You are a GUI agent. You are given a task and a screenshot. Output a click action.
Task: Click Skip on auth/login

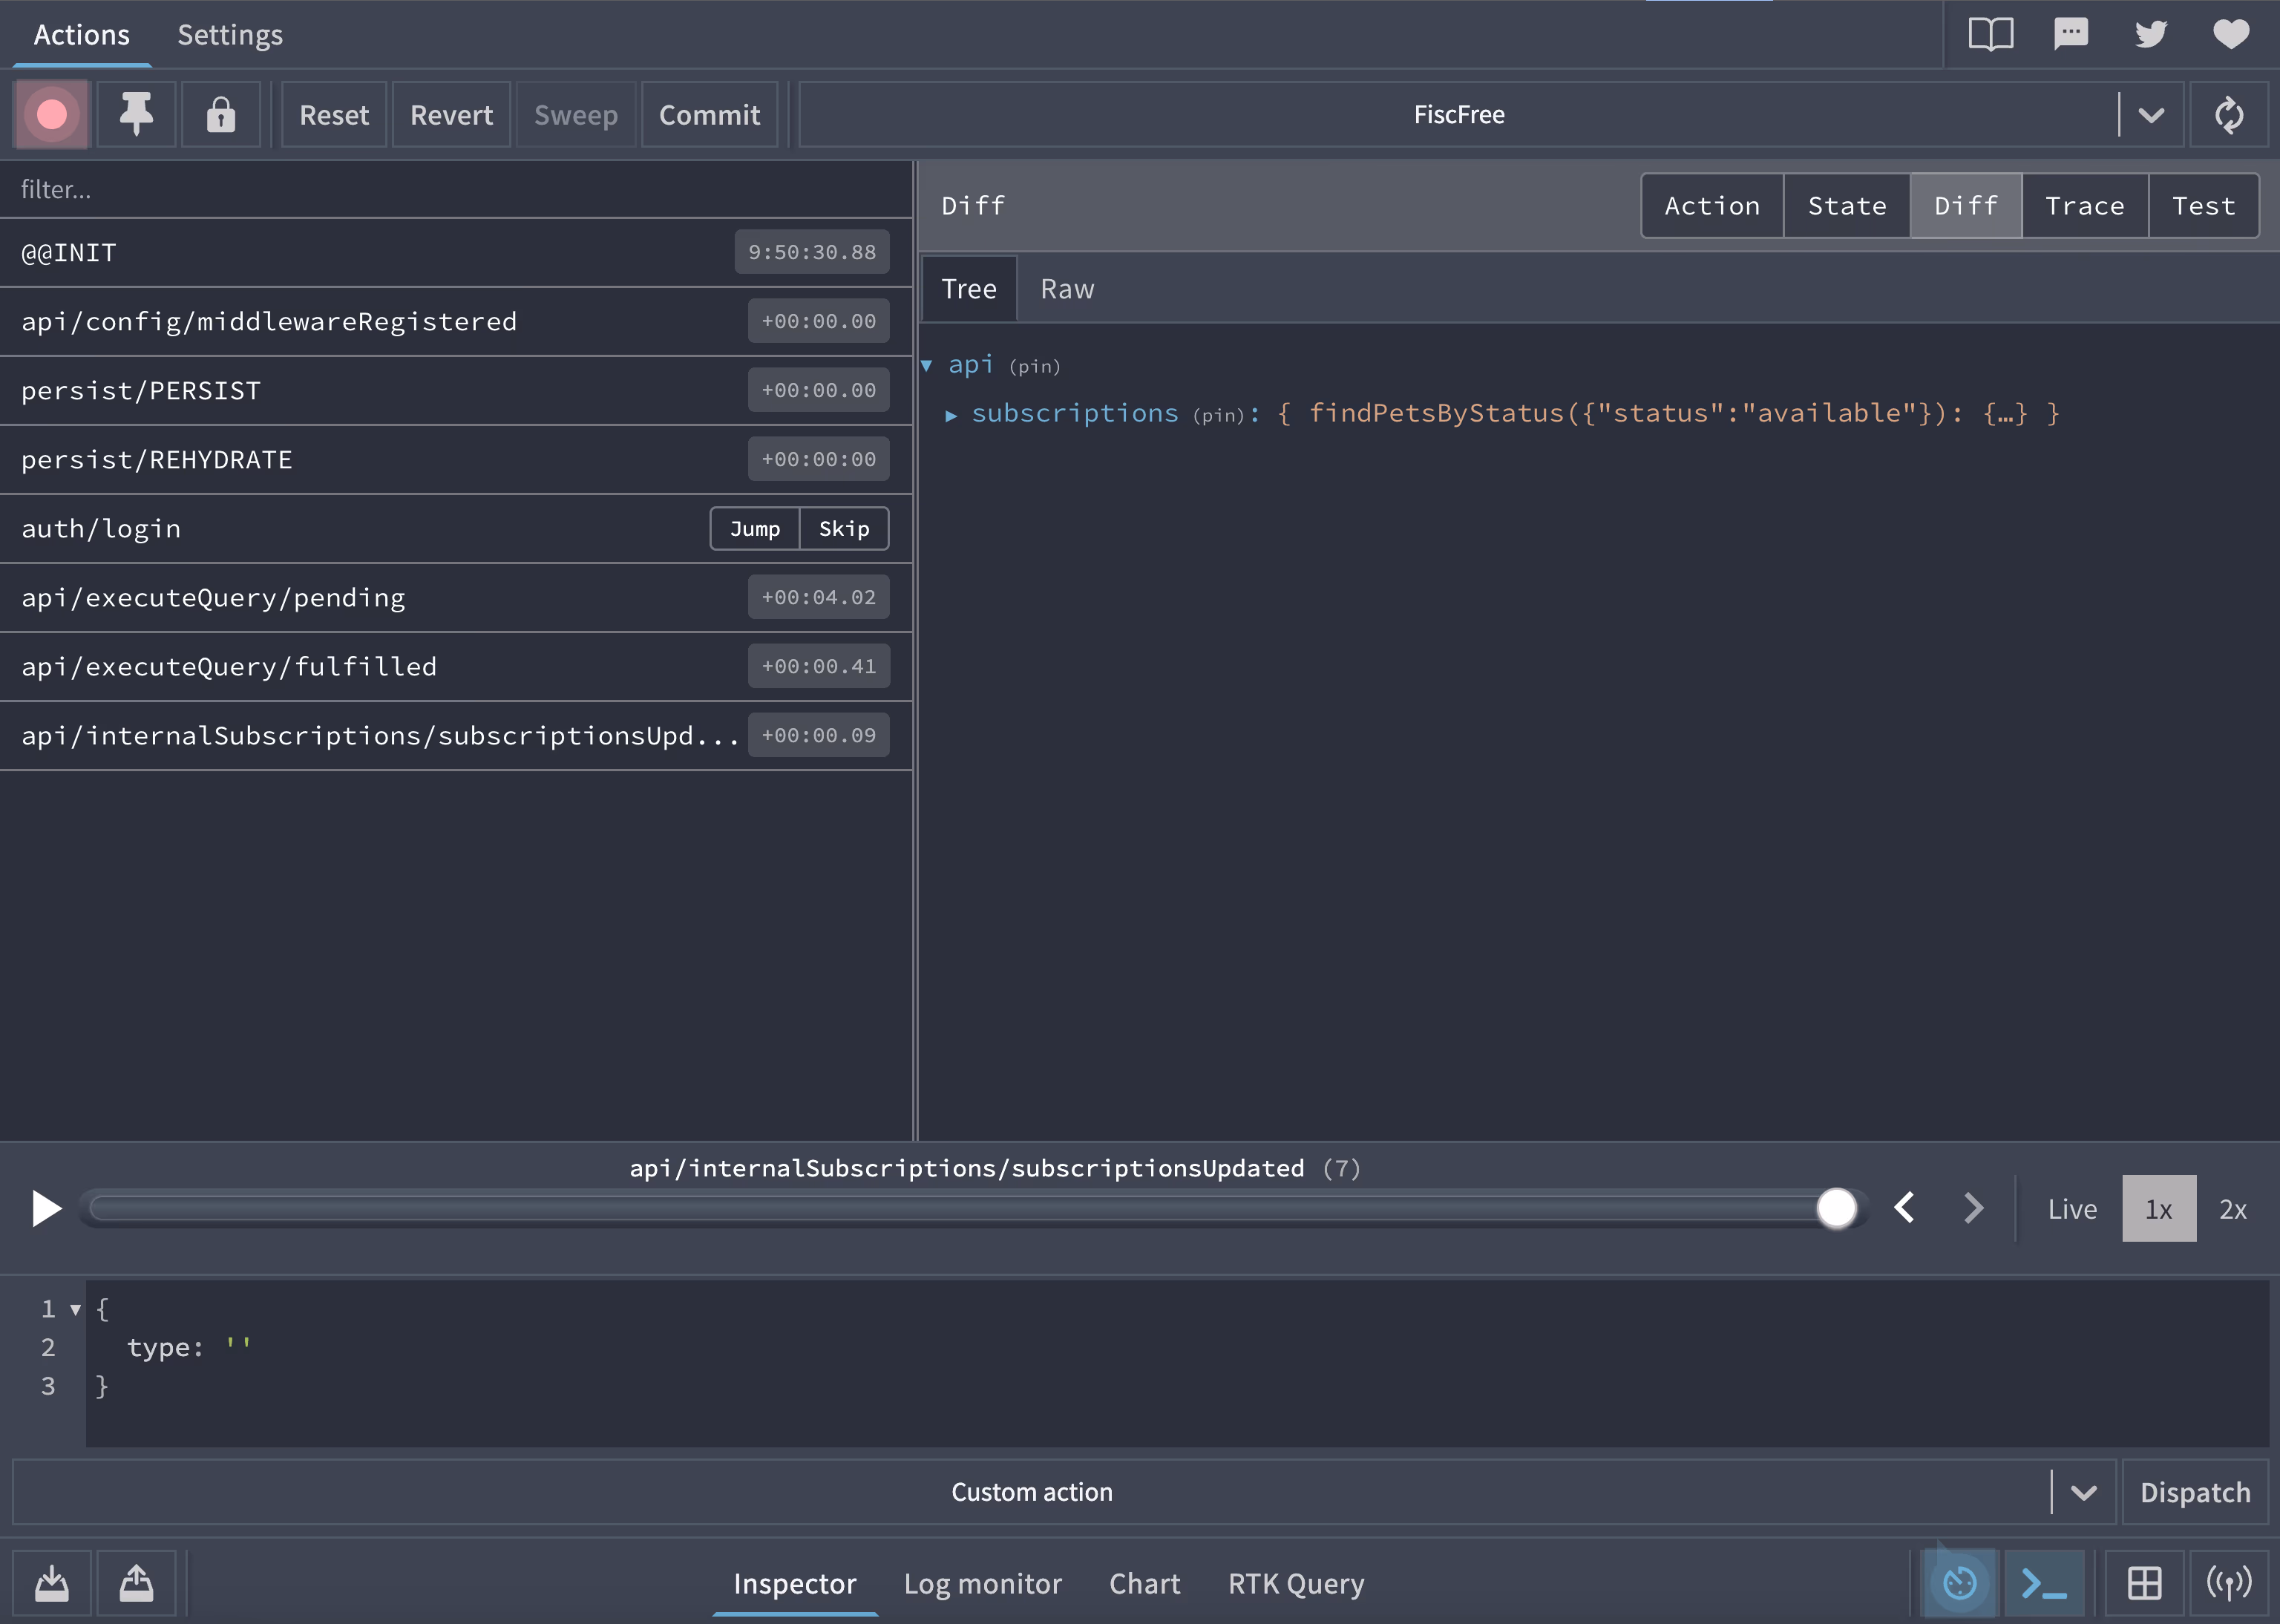click(844, 529)
